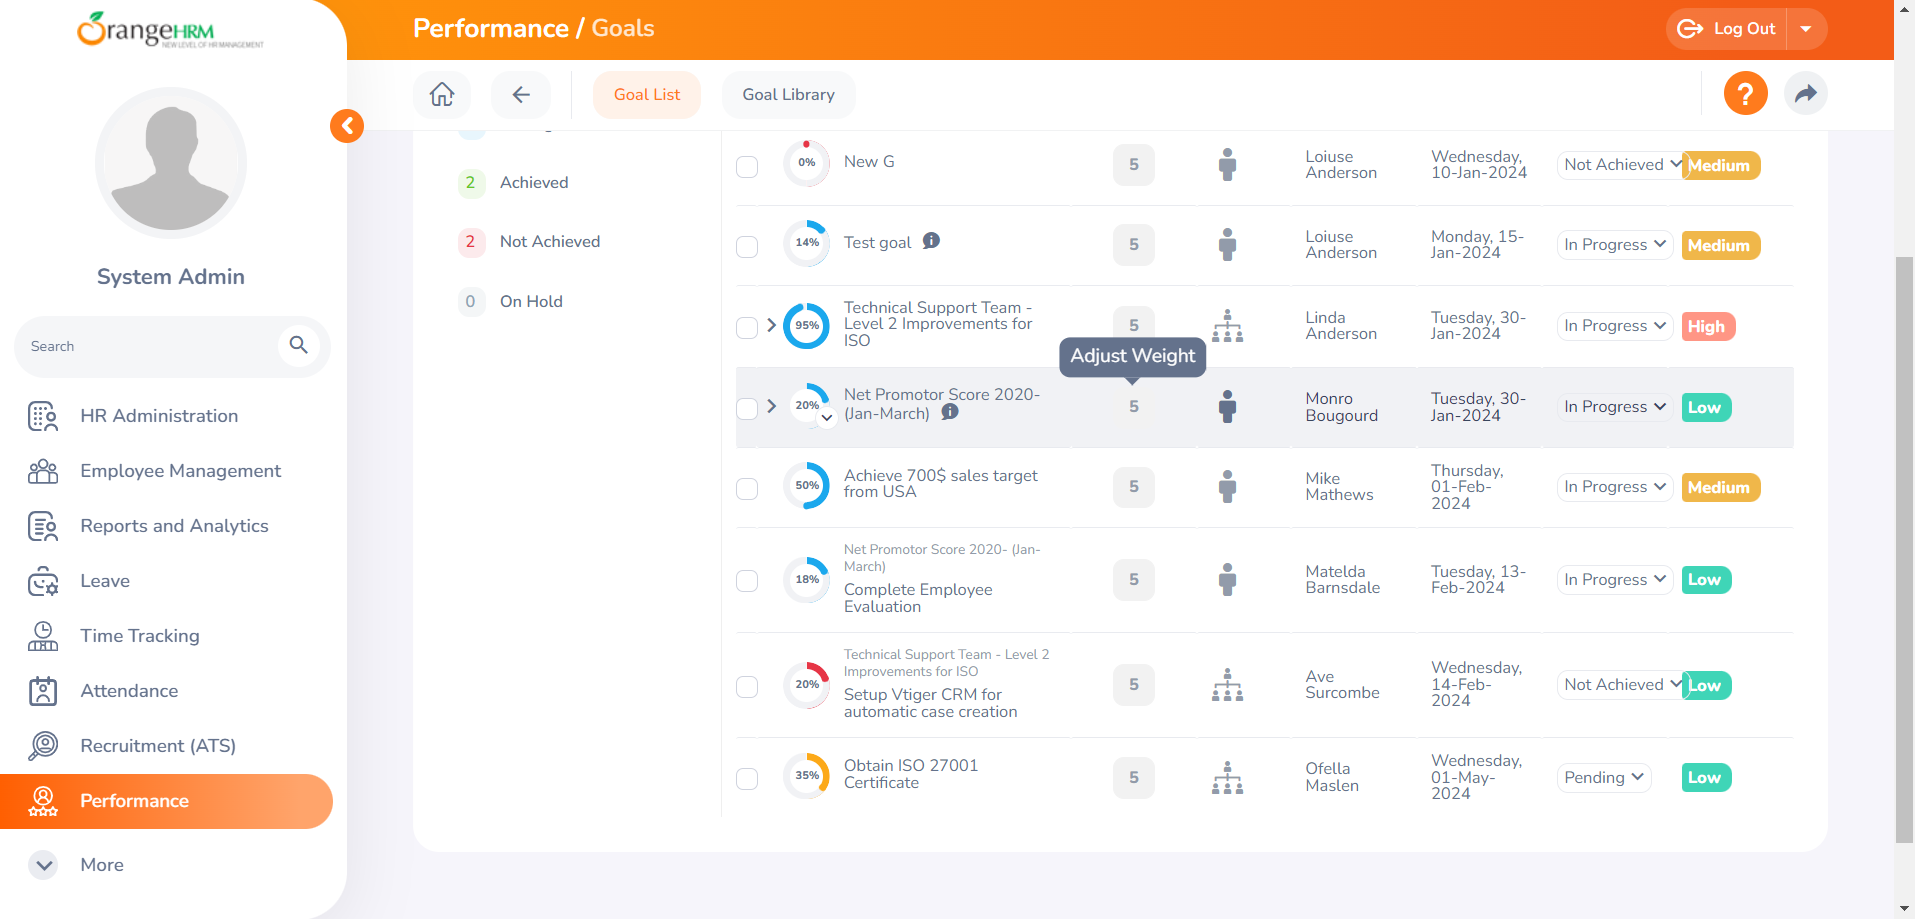The height and width of the screenshot is (919, 1915).
Task: Click the Log Out button
Action: point(1728,28)
